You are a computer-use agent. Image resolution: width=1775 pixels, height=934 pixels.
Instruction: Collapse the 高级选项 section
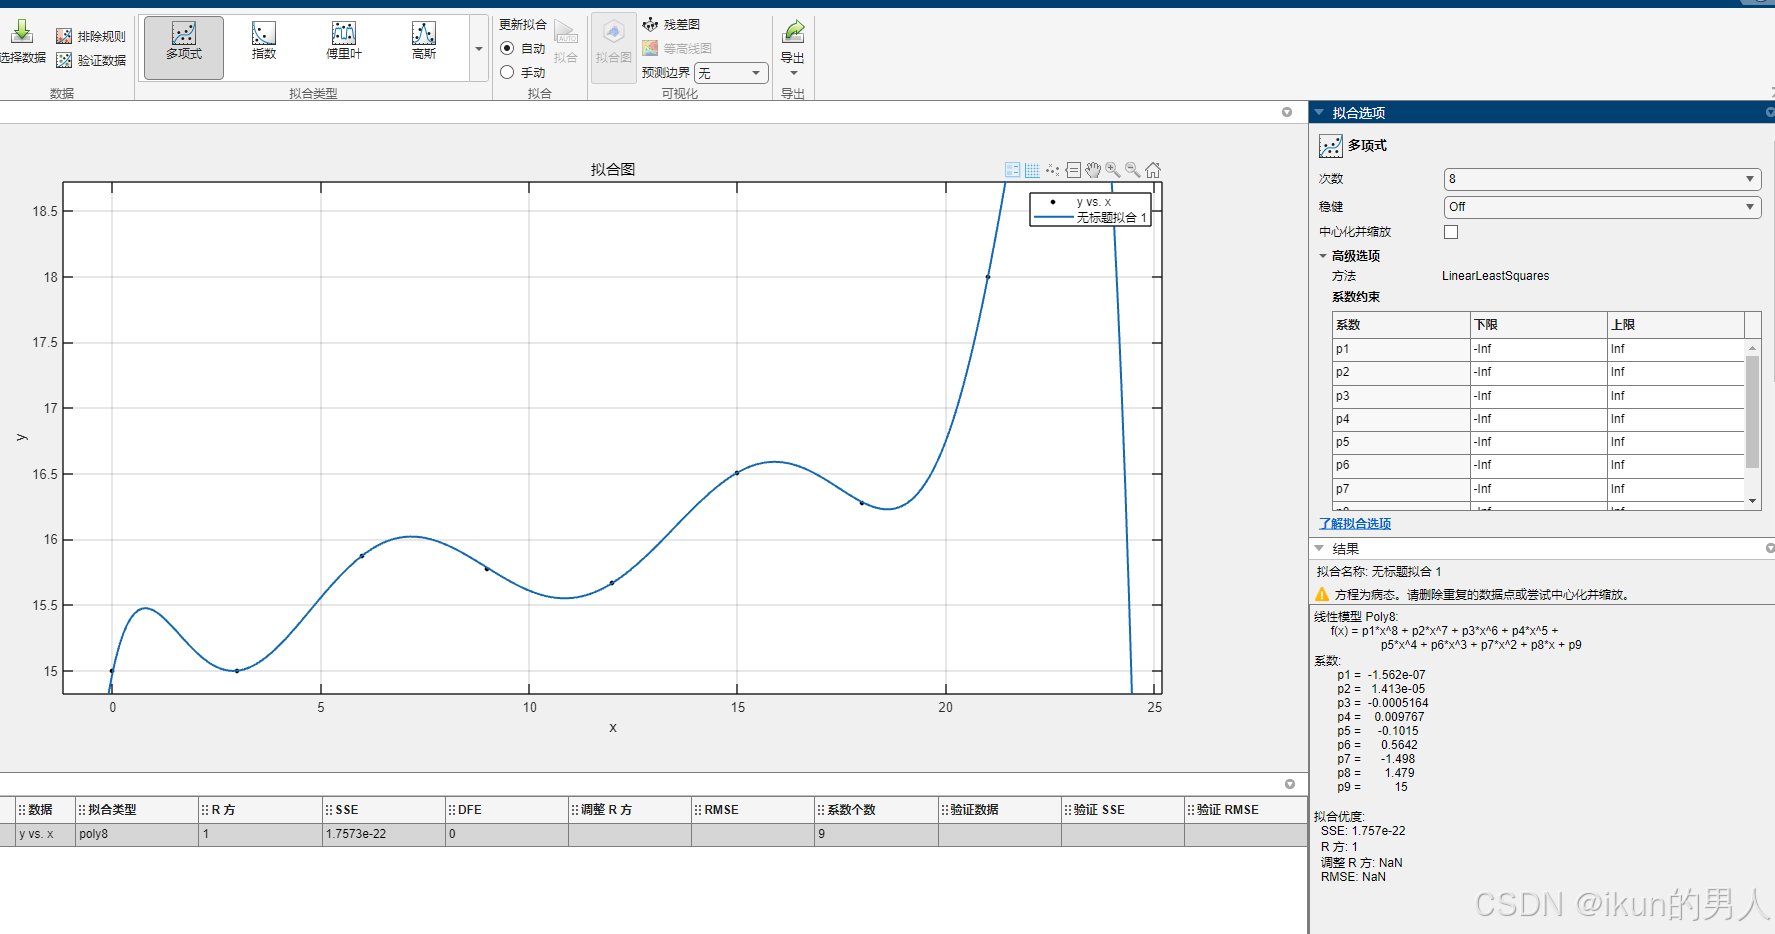1323,255
